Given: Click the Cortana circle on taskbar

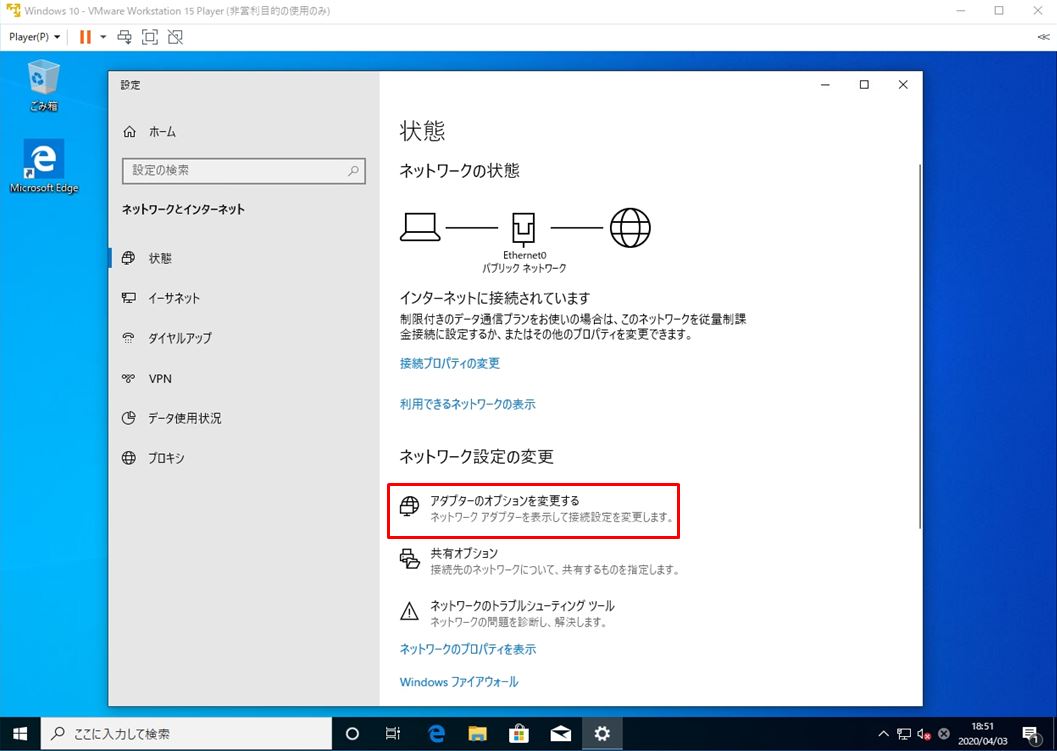Looking at the screenshot, I should [x=352, y=733].
